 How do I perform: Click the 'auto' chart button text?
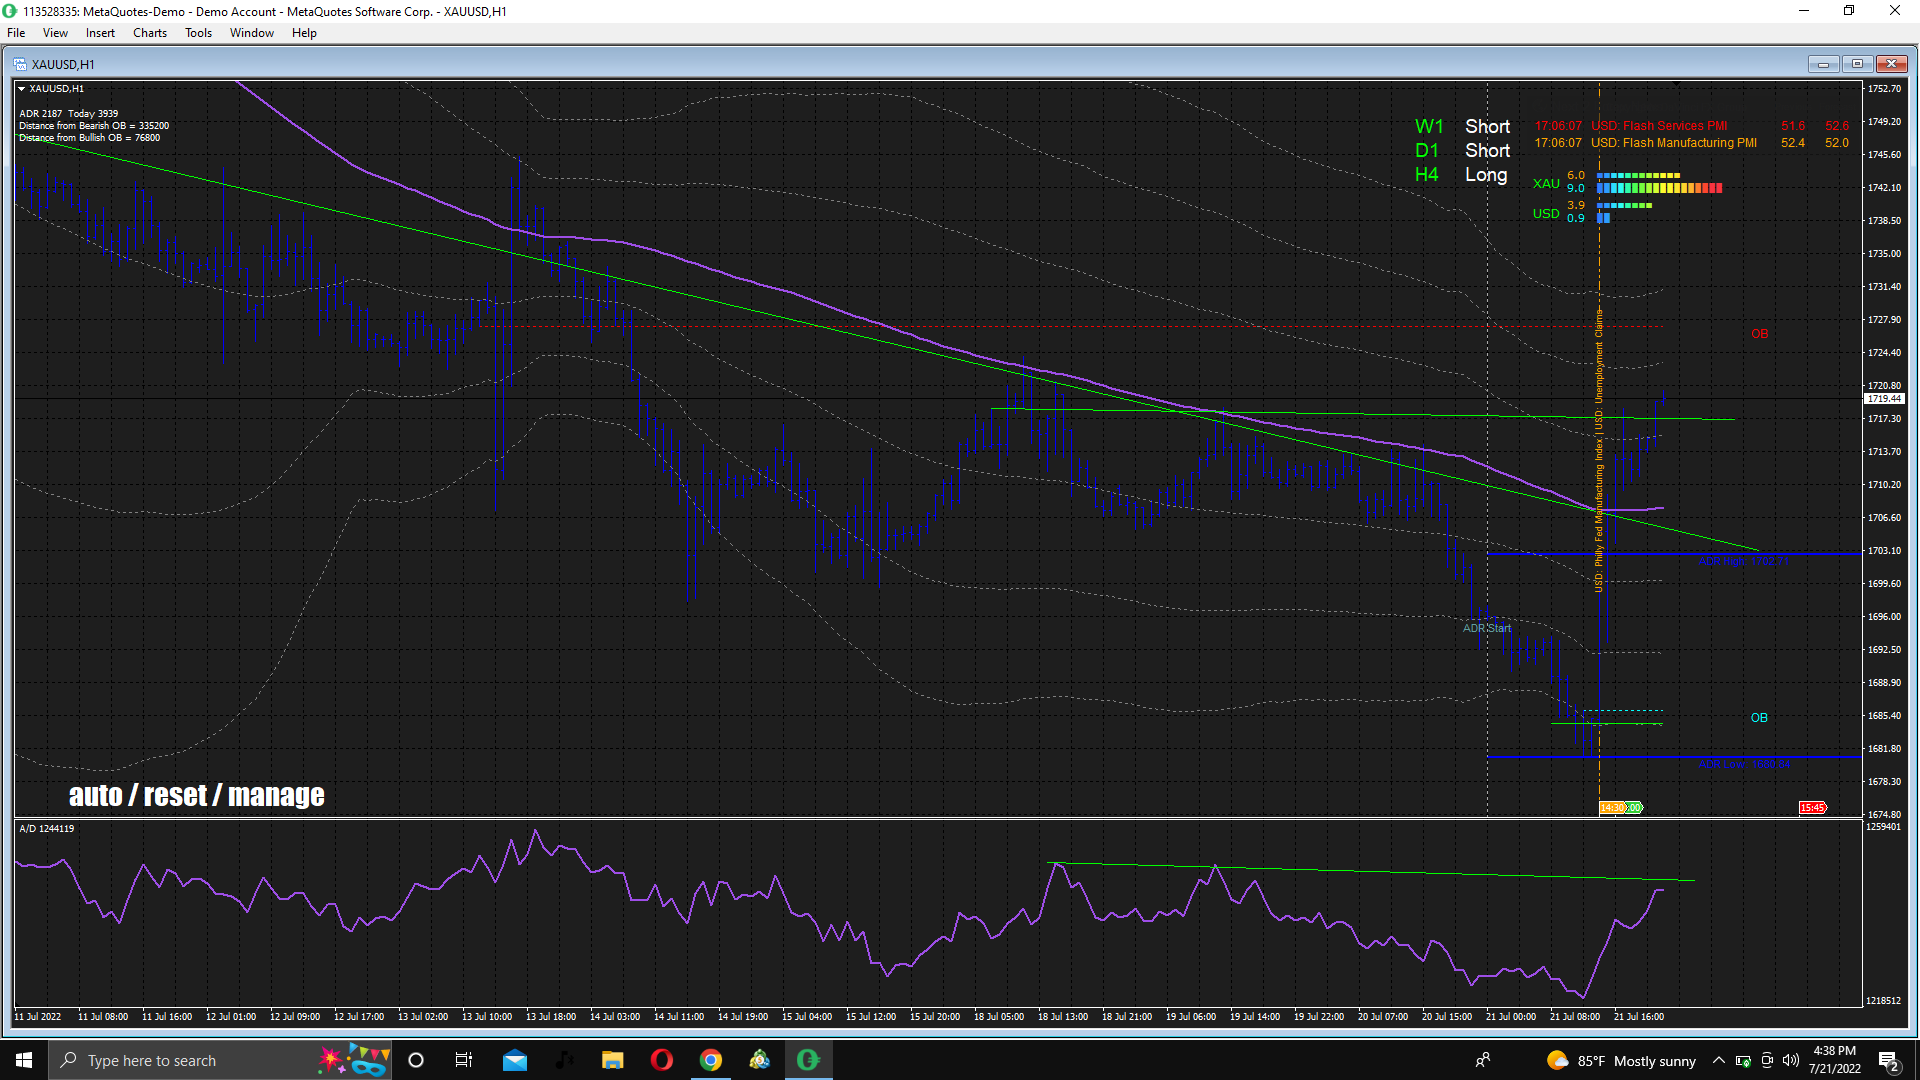95,795
